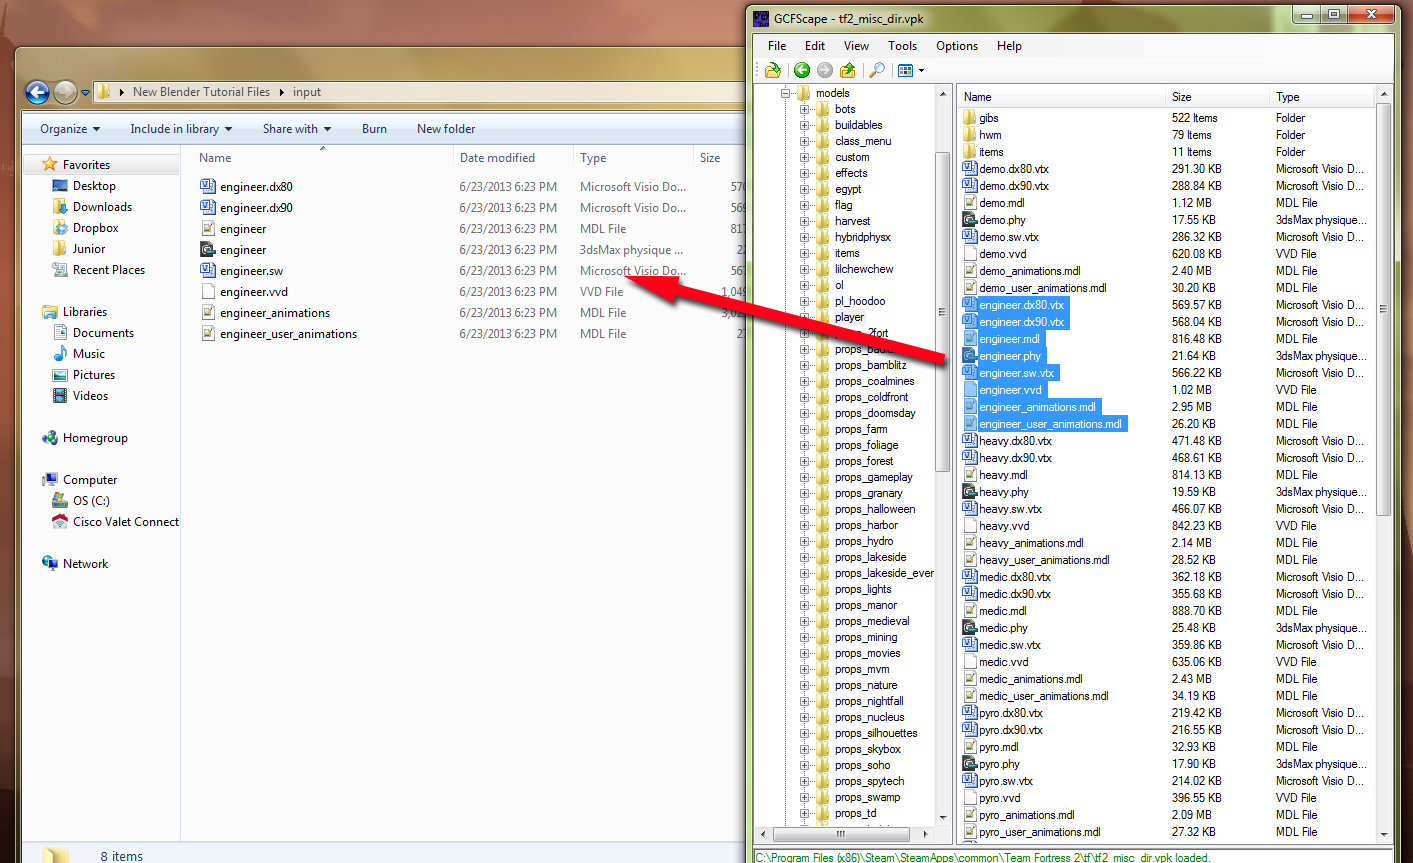1413x863 pixels.
Task: Select engineer.dx80 file icon in Explorer
Action: (x=208, y=186)
